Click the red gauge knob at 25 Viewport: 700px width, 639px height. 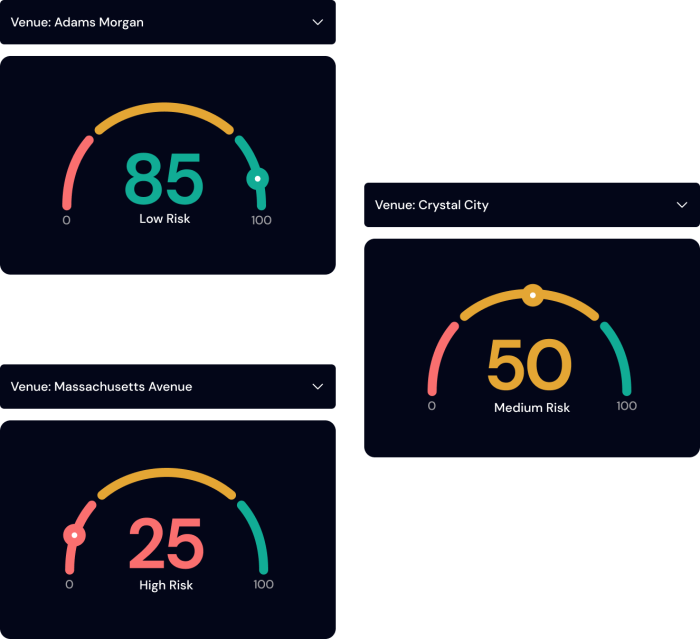coord(75,535)
